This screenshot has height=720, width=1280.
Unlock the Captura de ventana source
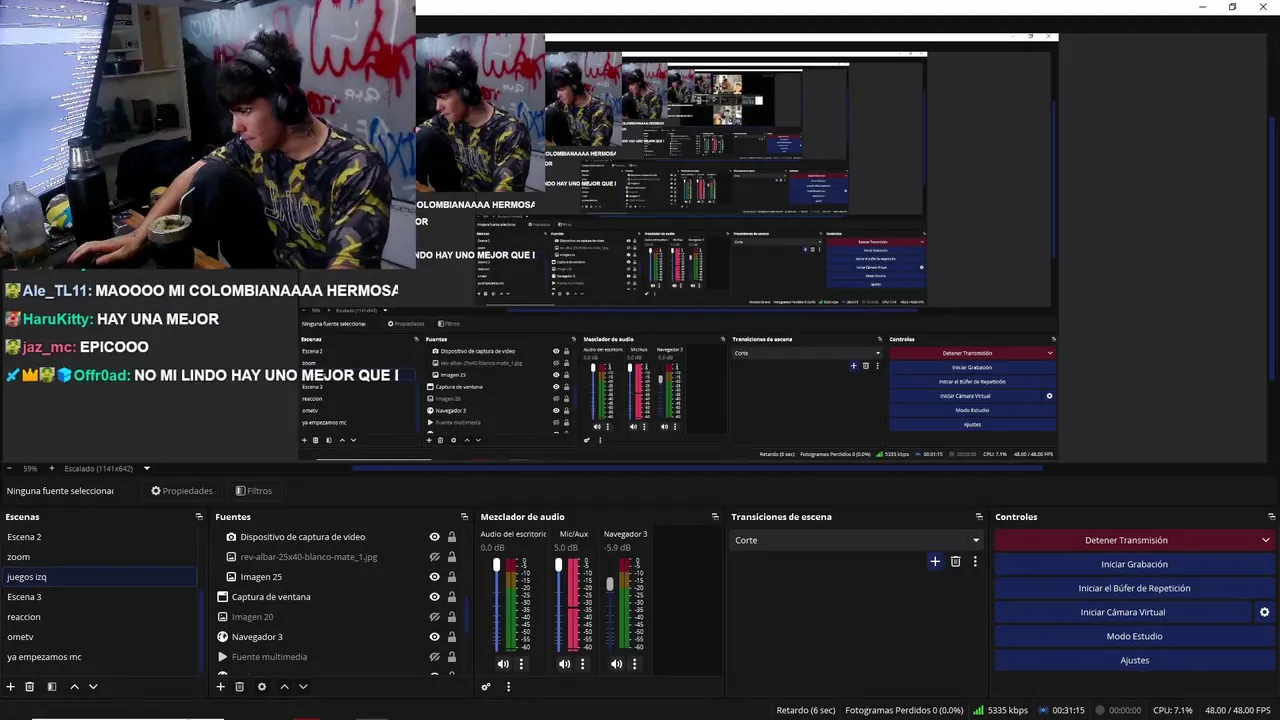(452, 597)
